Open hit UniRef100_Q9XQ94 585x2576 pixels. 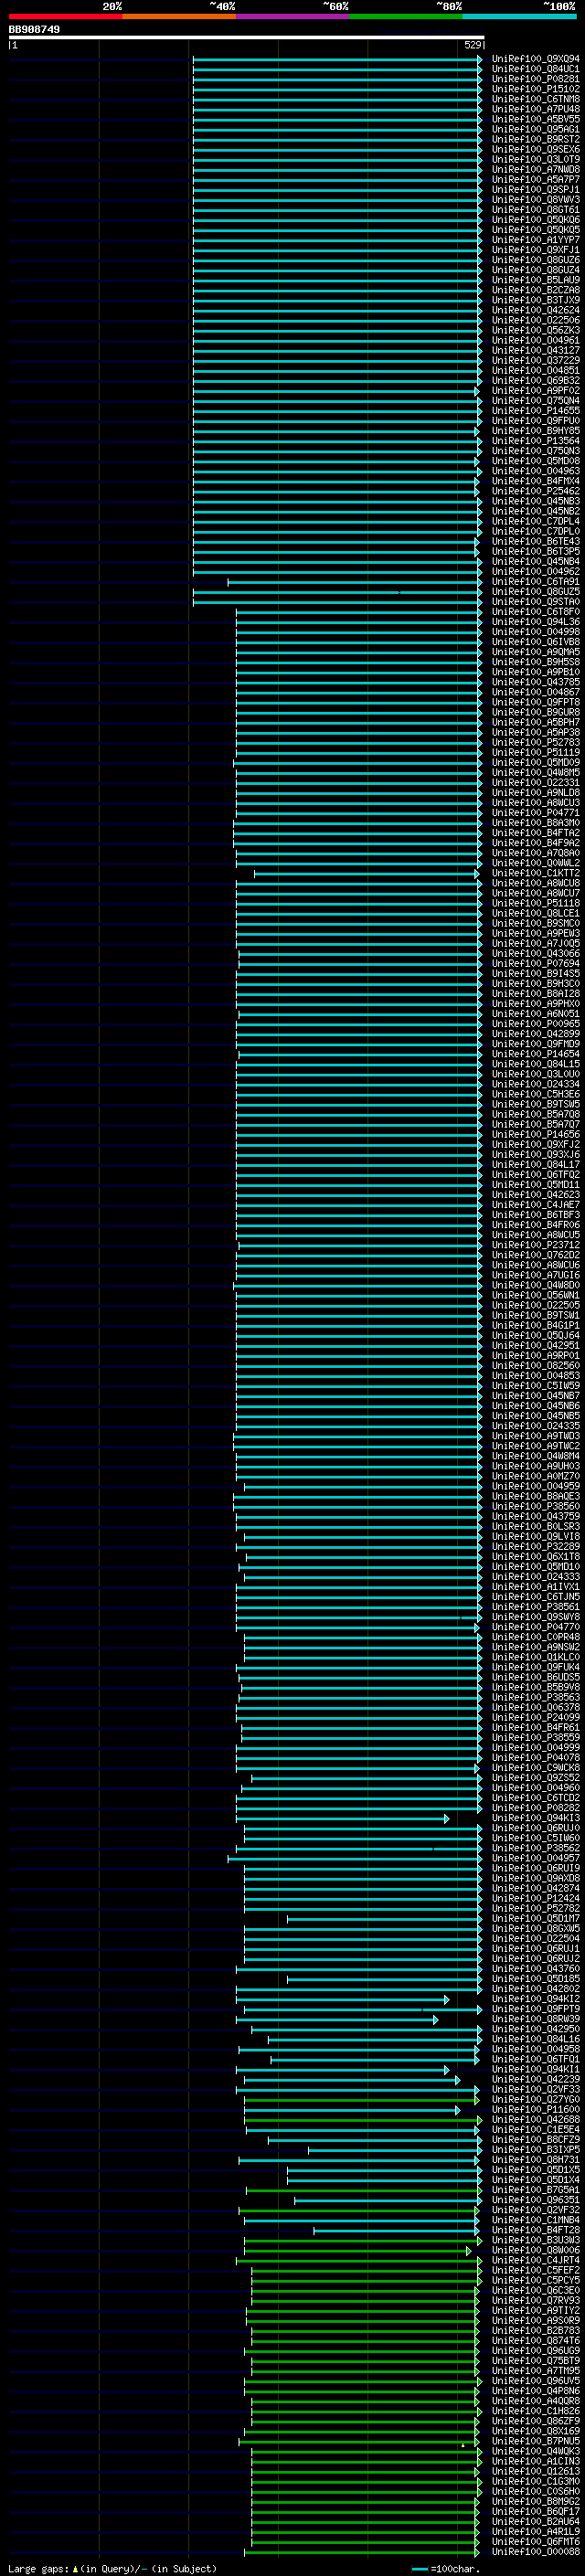pos(536,59)
